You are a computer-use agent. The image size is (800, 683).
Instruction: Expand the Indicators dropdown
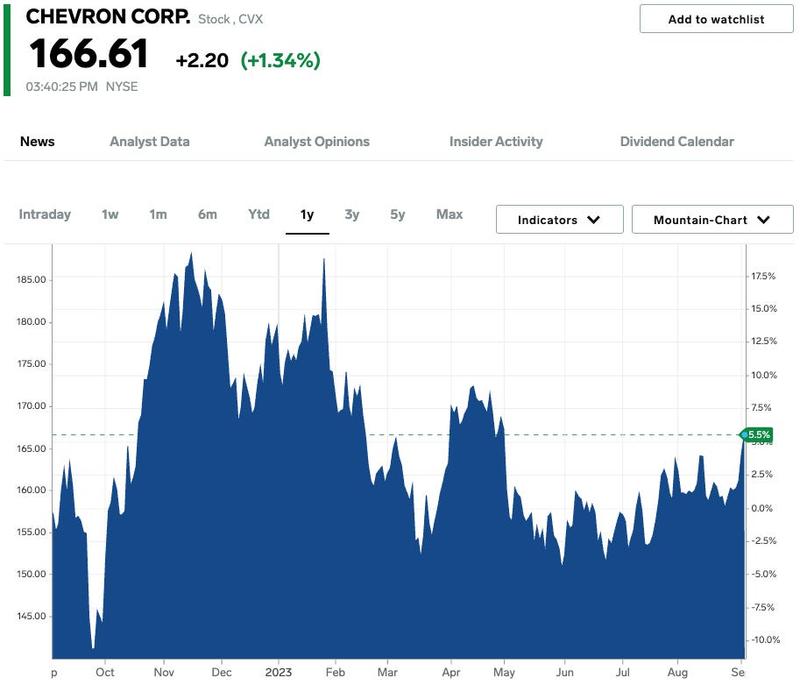tap(560, 220)
